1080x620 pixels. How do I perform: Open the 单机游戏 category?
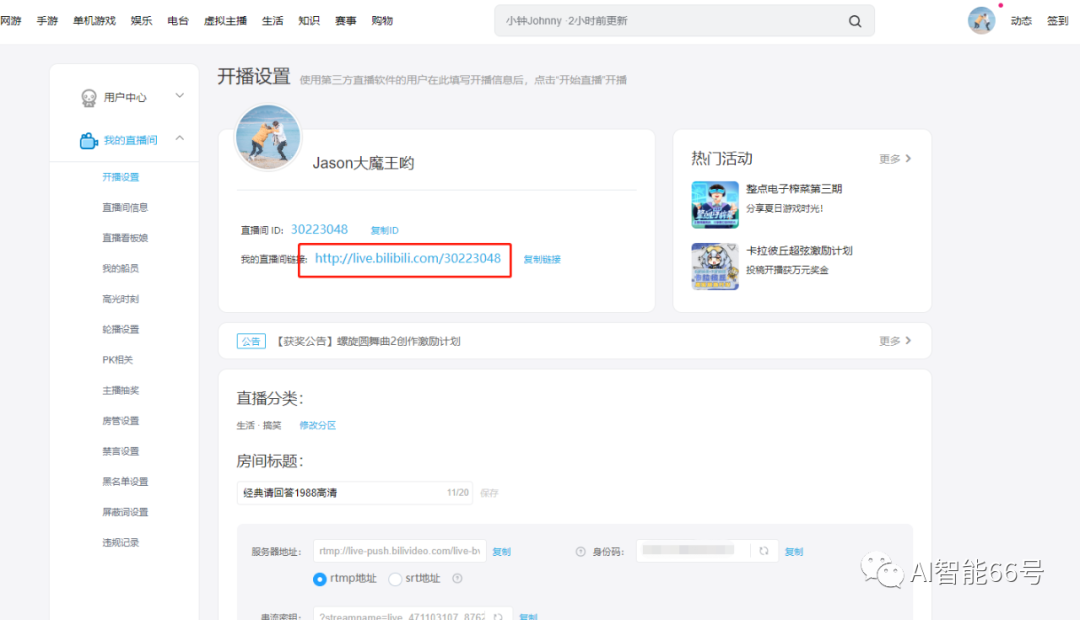(94, 21)
